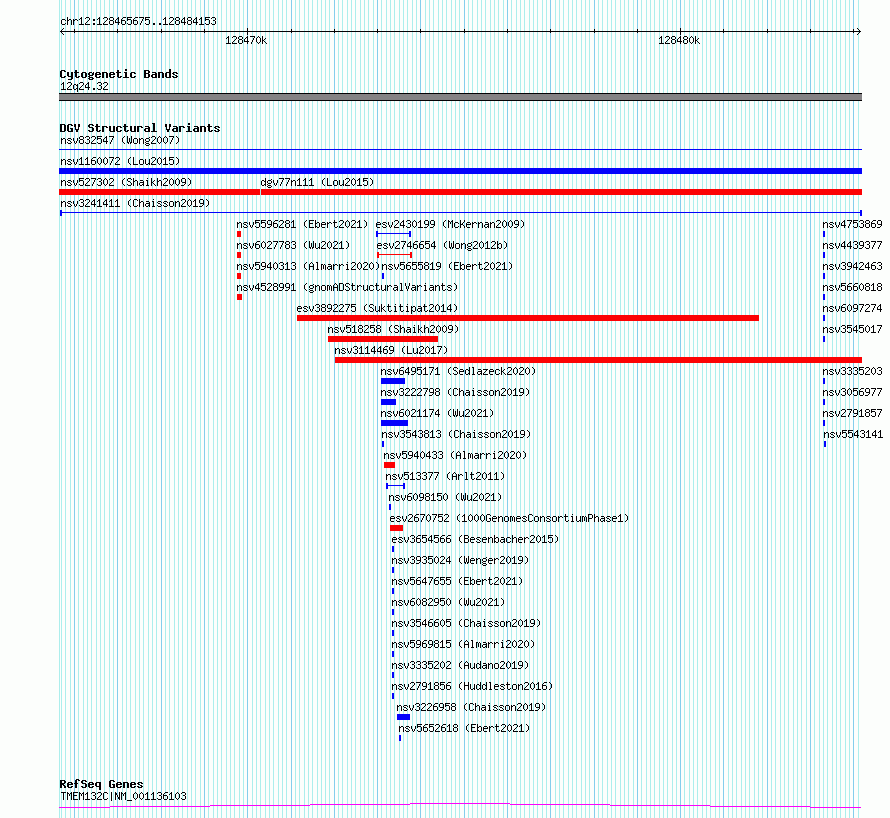Click the esv3892275 (Suktitipat2014) red bar
890x818 pixels.
tap(528, 318)
